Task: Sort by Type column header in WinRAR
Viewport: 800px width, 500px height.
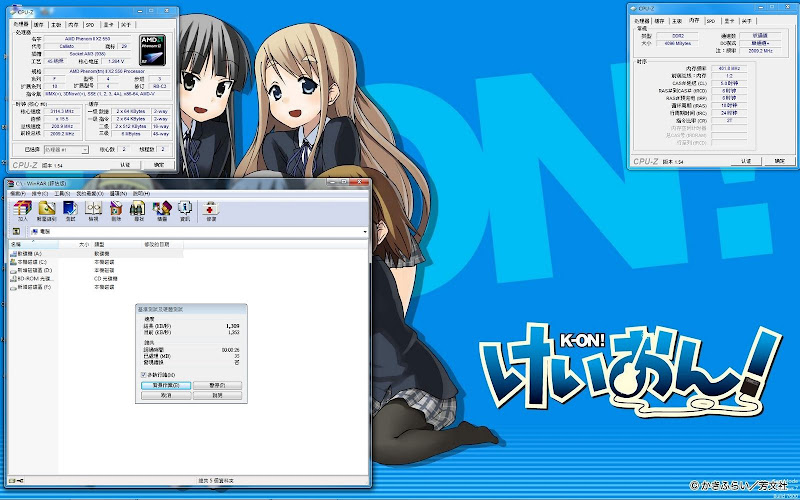Action: pos(117,245)
